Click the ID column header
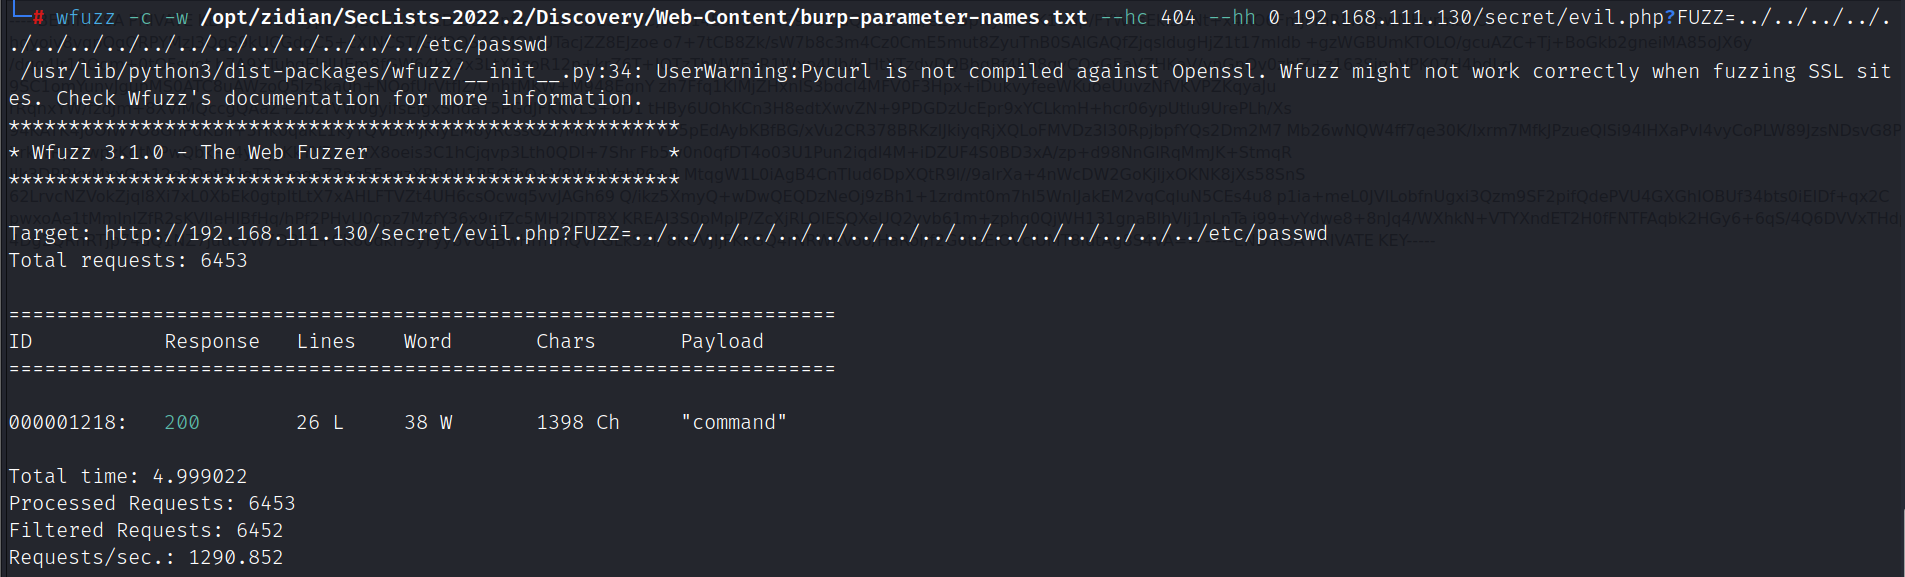Screen dimensions: 1905x577 coord(21,341)
